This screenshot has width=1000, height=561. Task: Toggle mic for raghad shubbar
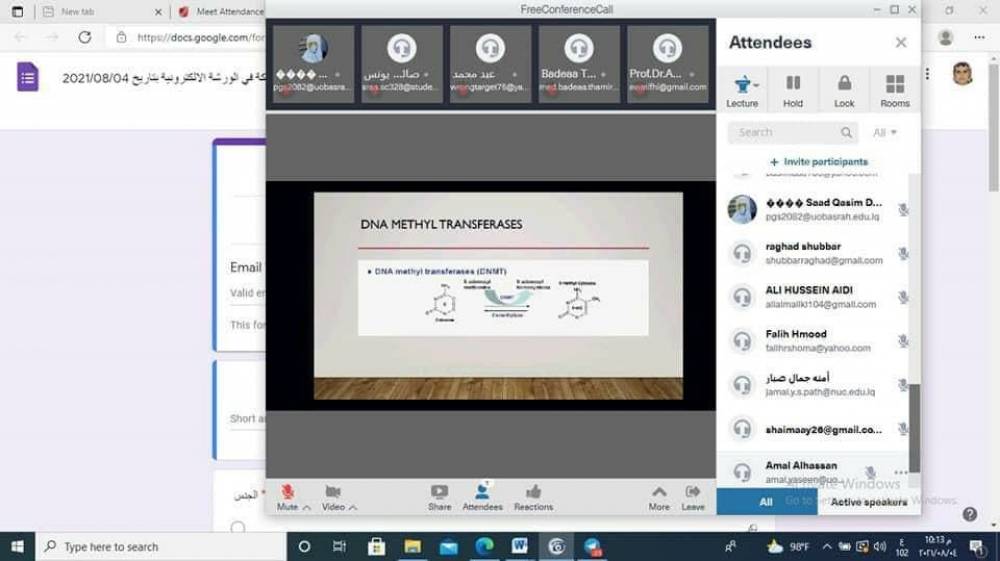(x=903, y=254)
